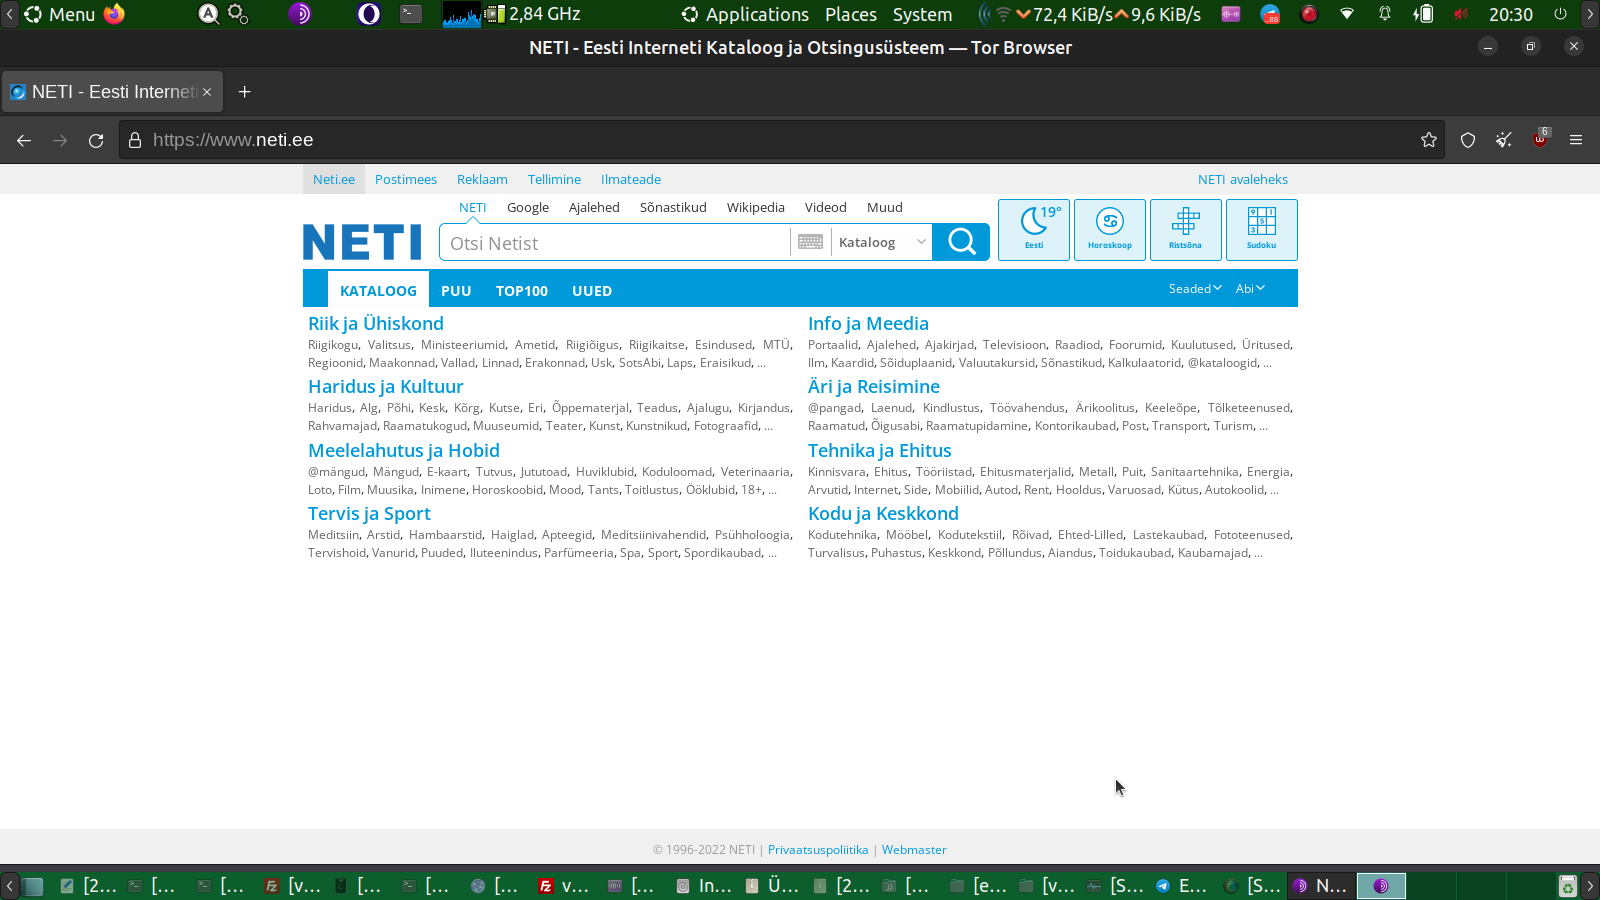Open the Äri ja Reisimine category
The image size is (1600, 900).
(x=874, y=387)
